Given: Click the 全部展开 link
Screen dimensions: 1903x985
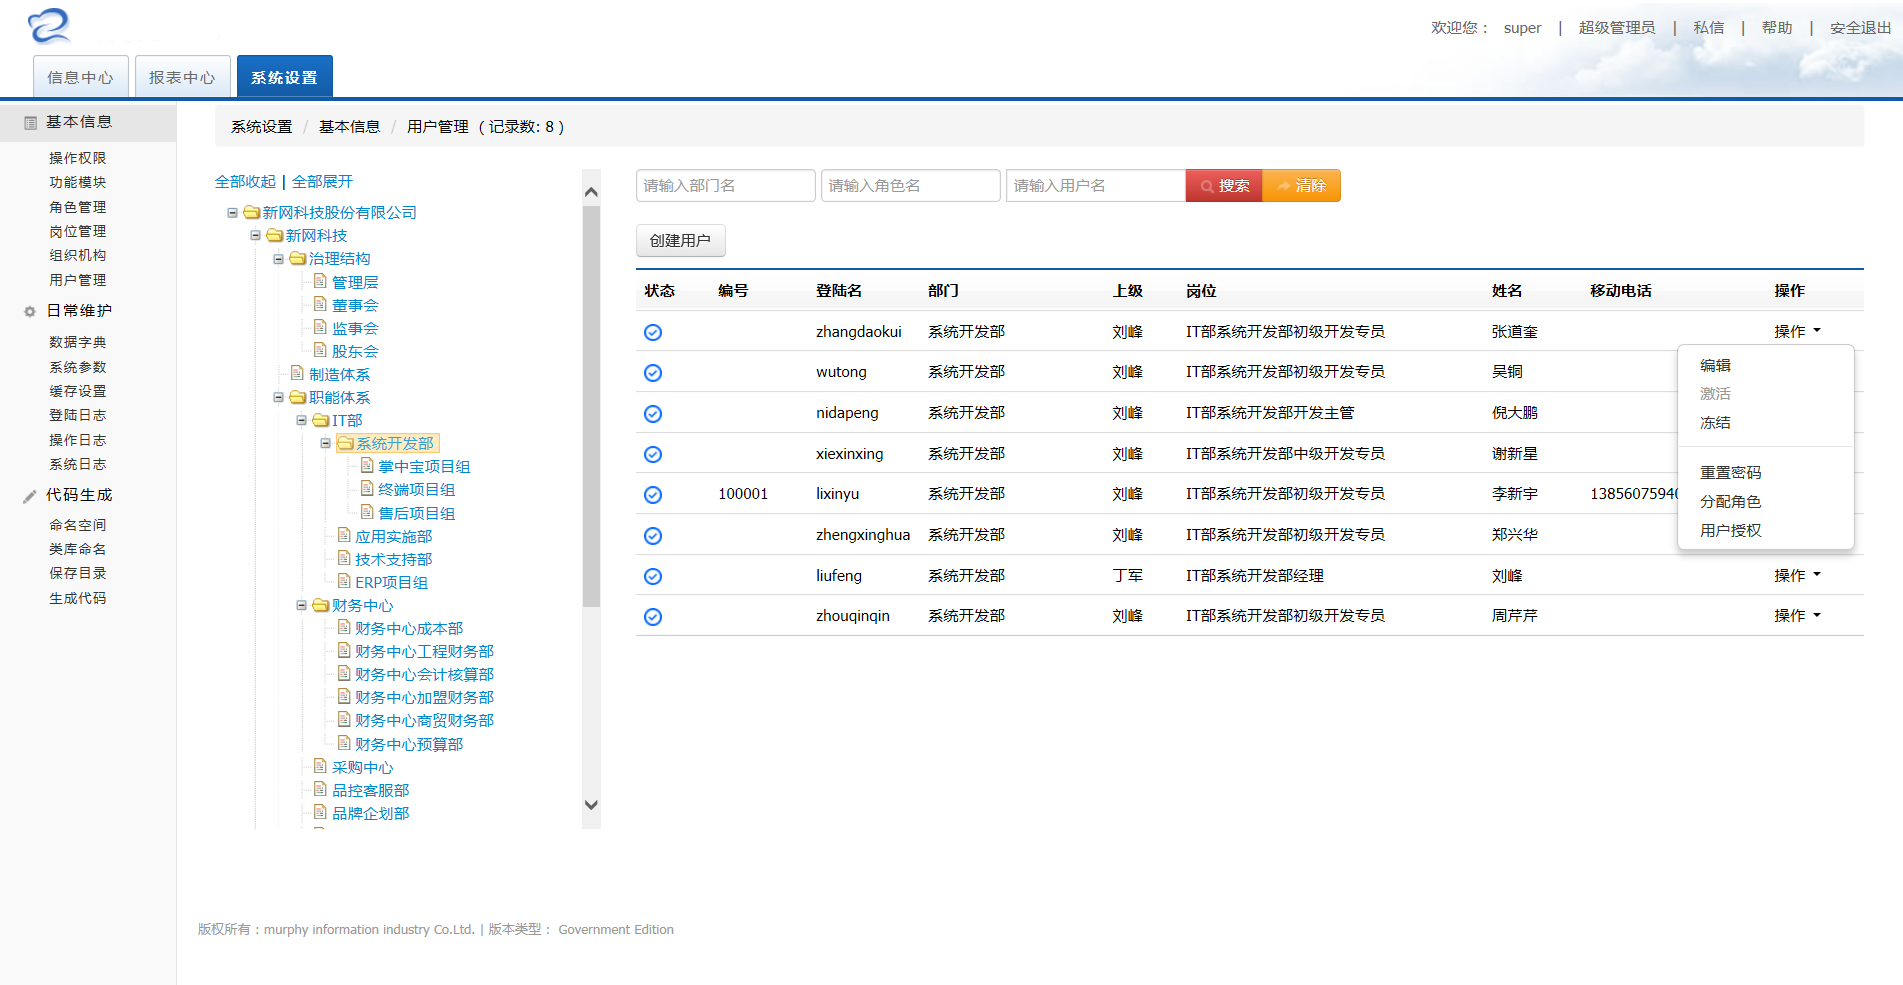Looking at the screenshot, I should [322, 181].
